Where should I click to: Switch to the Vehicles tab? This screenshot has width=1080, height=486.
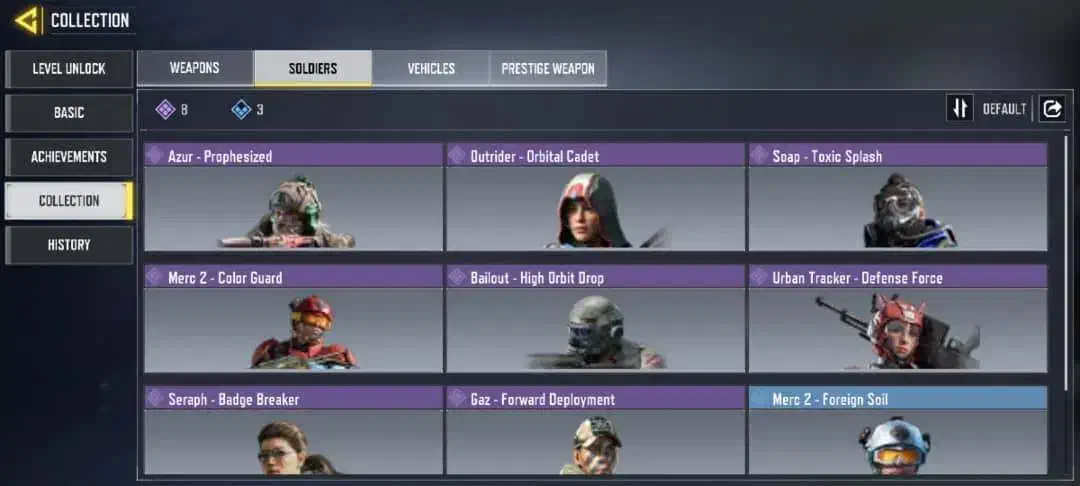[430, 68]
